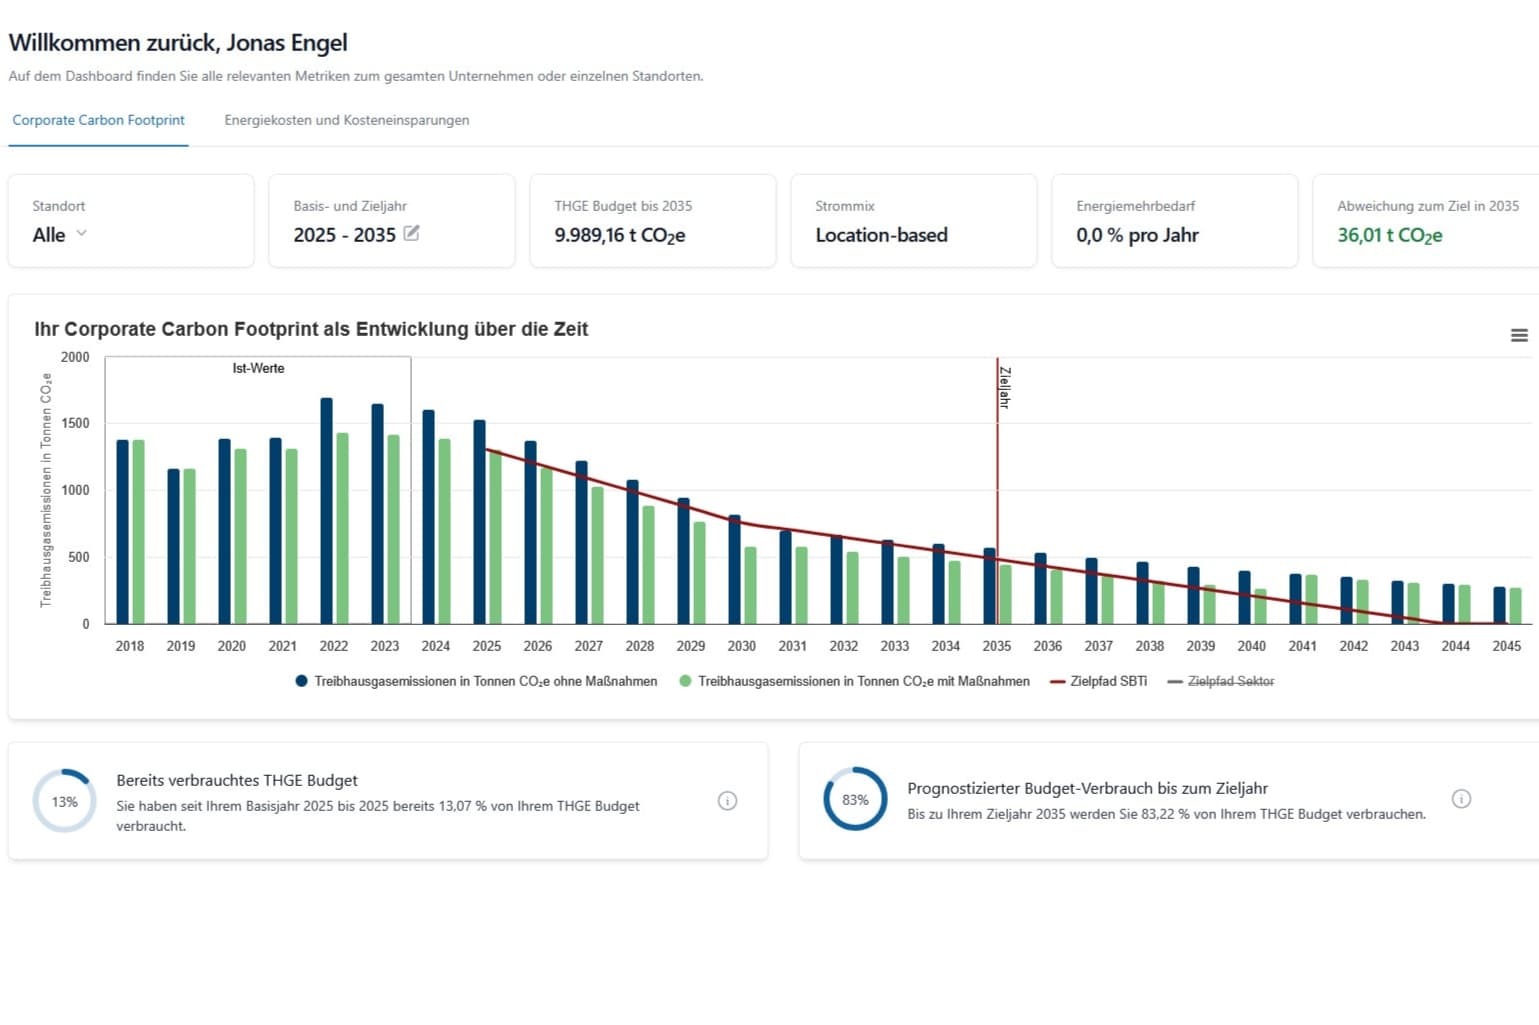
Task: Click the 13% donut progress ring
Action: point(65,801)
